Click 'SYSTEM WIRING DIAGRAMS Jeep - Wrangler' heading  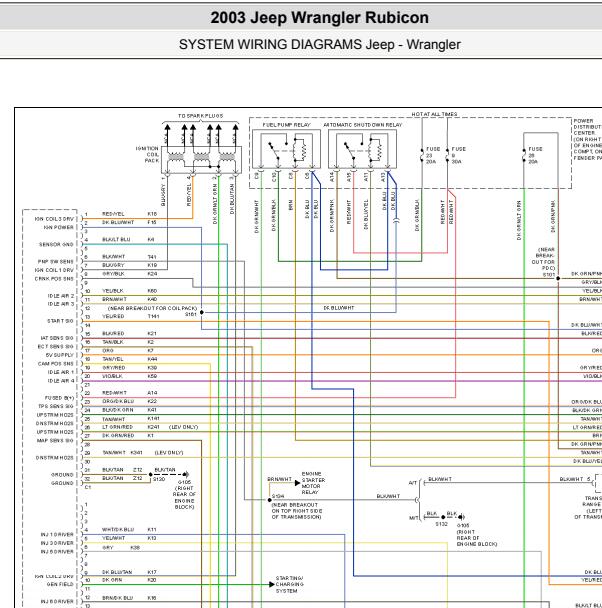pyautogui.click(x=319, y=45)
